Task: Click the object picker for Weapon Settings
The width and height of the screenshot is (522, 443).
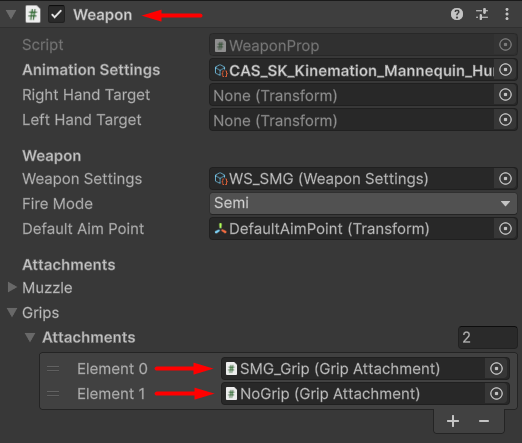Action: pyautogui.click(x=505, y=179)
